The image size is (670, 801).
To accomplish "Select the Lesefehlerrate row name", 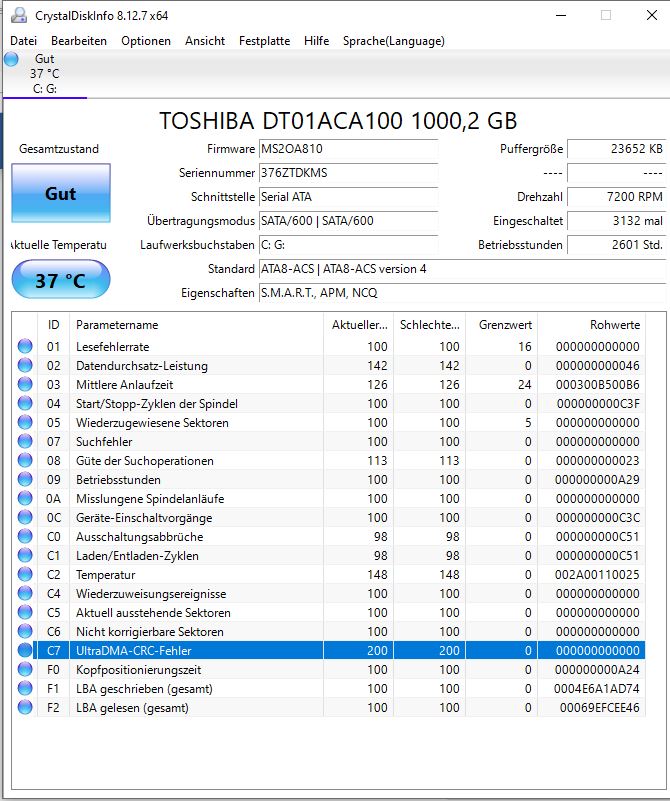I will 112,347.
